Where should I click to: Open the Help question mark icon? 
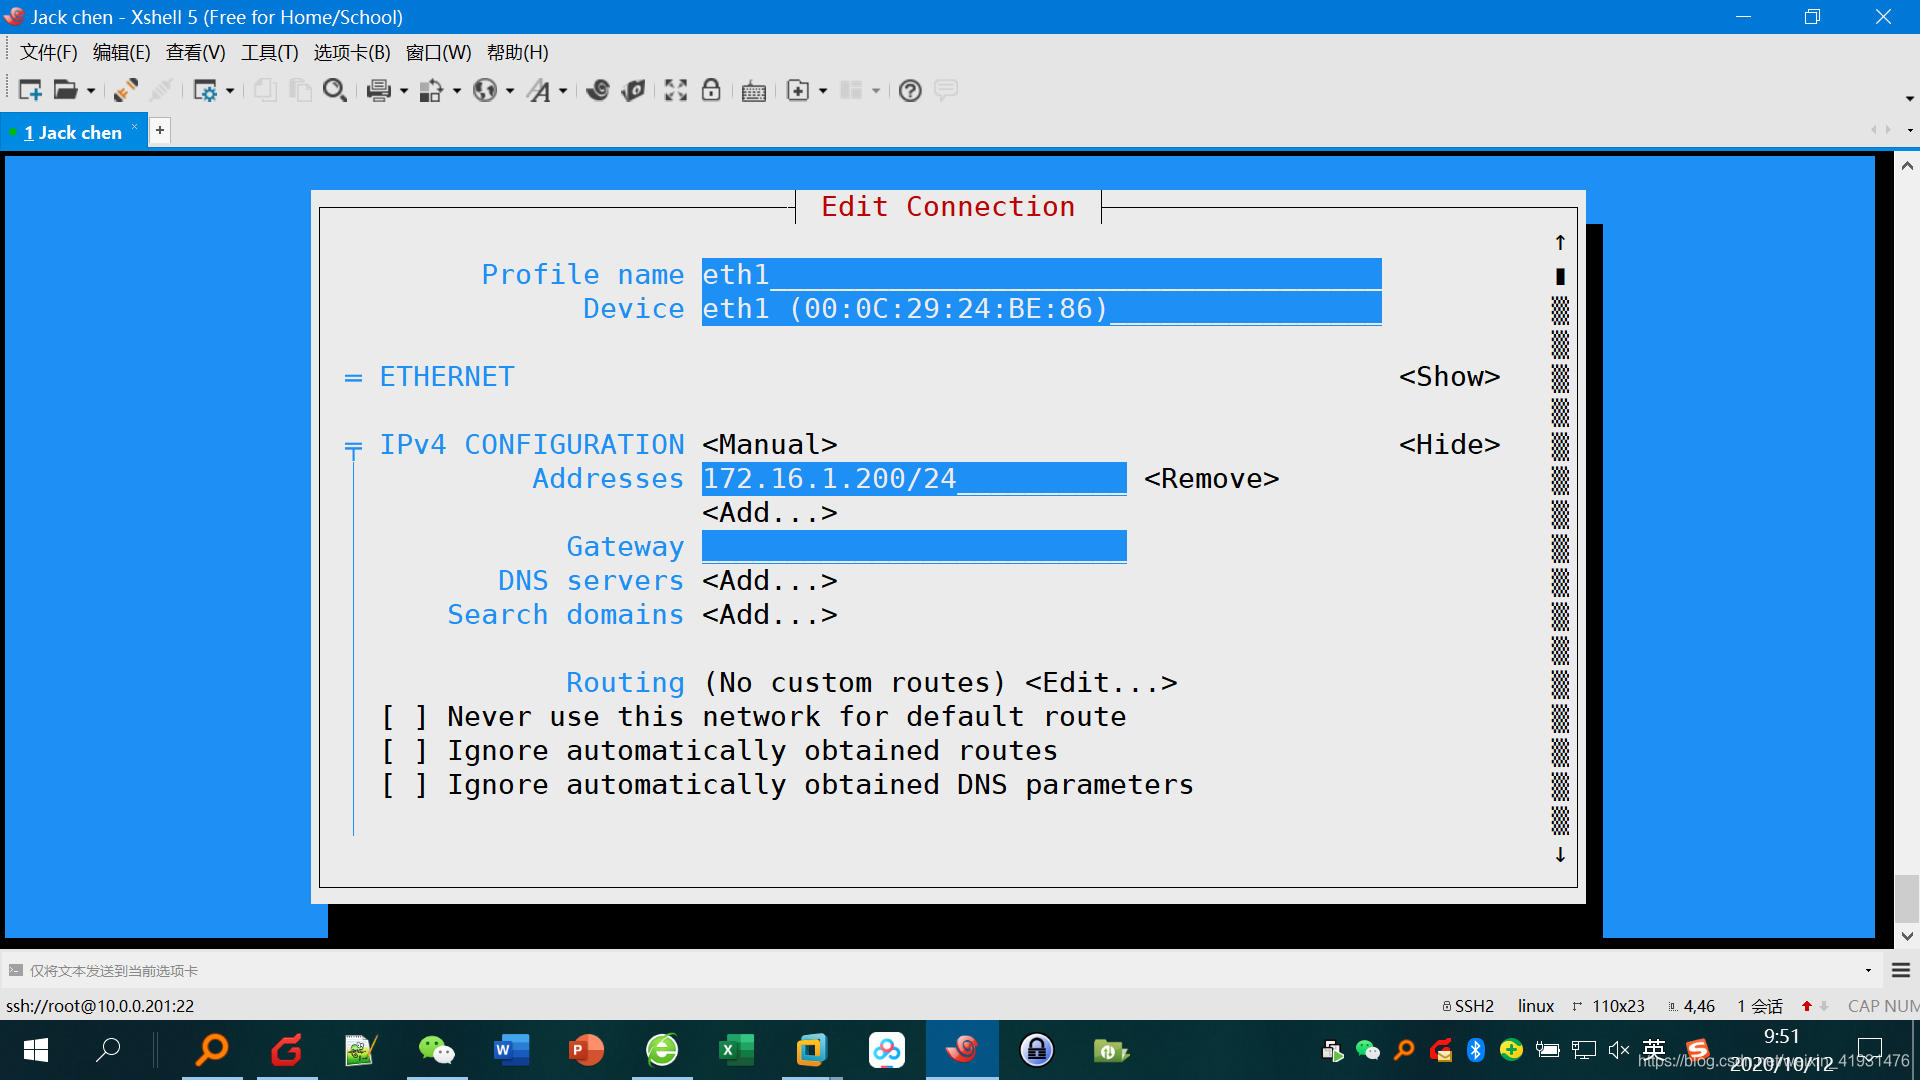click(909, 91)
